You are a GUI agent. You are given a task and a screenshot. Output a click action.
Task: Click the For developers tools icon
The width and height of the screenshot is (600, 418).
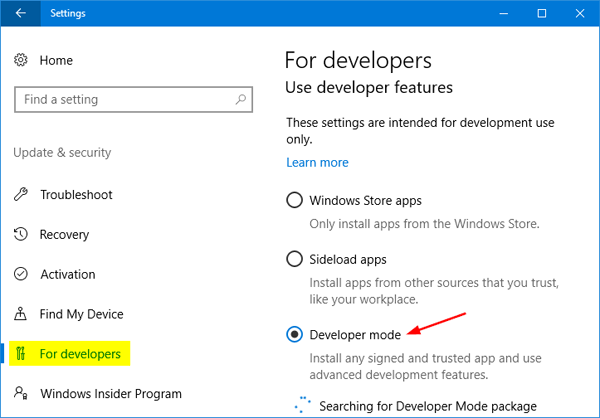(x=21, y=354)
